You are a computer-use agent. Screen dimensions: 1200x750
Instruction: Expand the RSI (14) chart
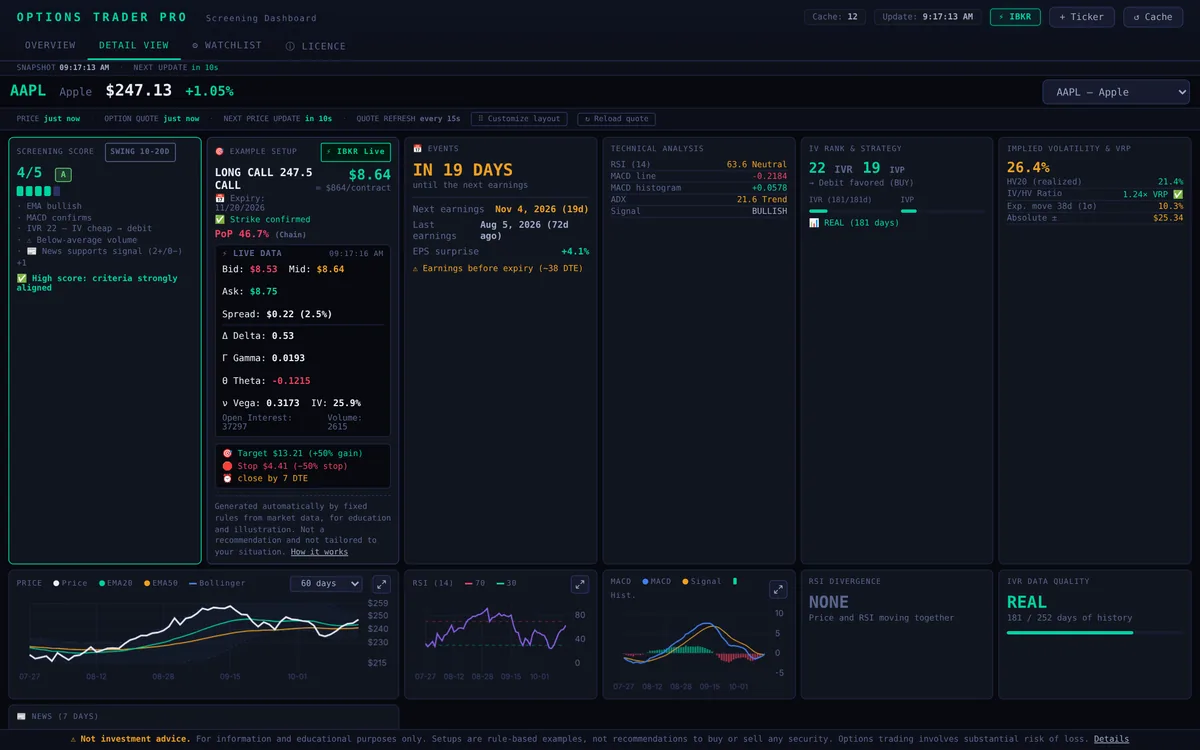coord(579,584)
